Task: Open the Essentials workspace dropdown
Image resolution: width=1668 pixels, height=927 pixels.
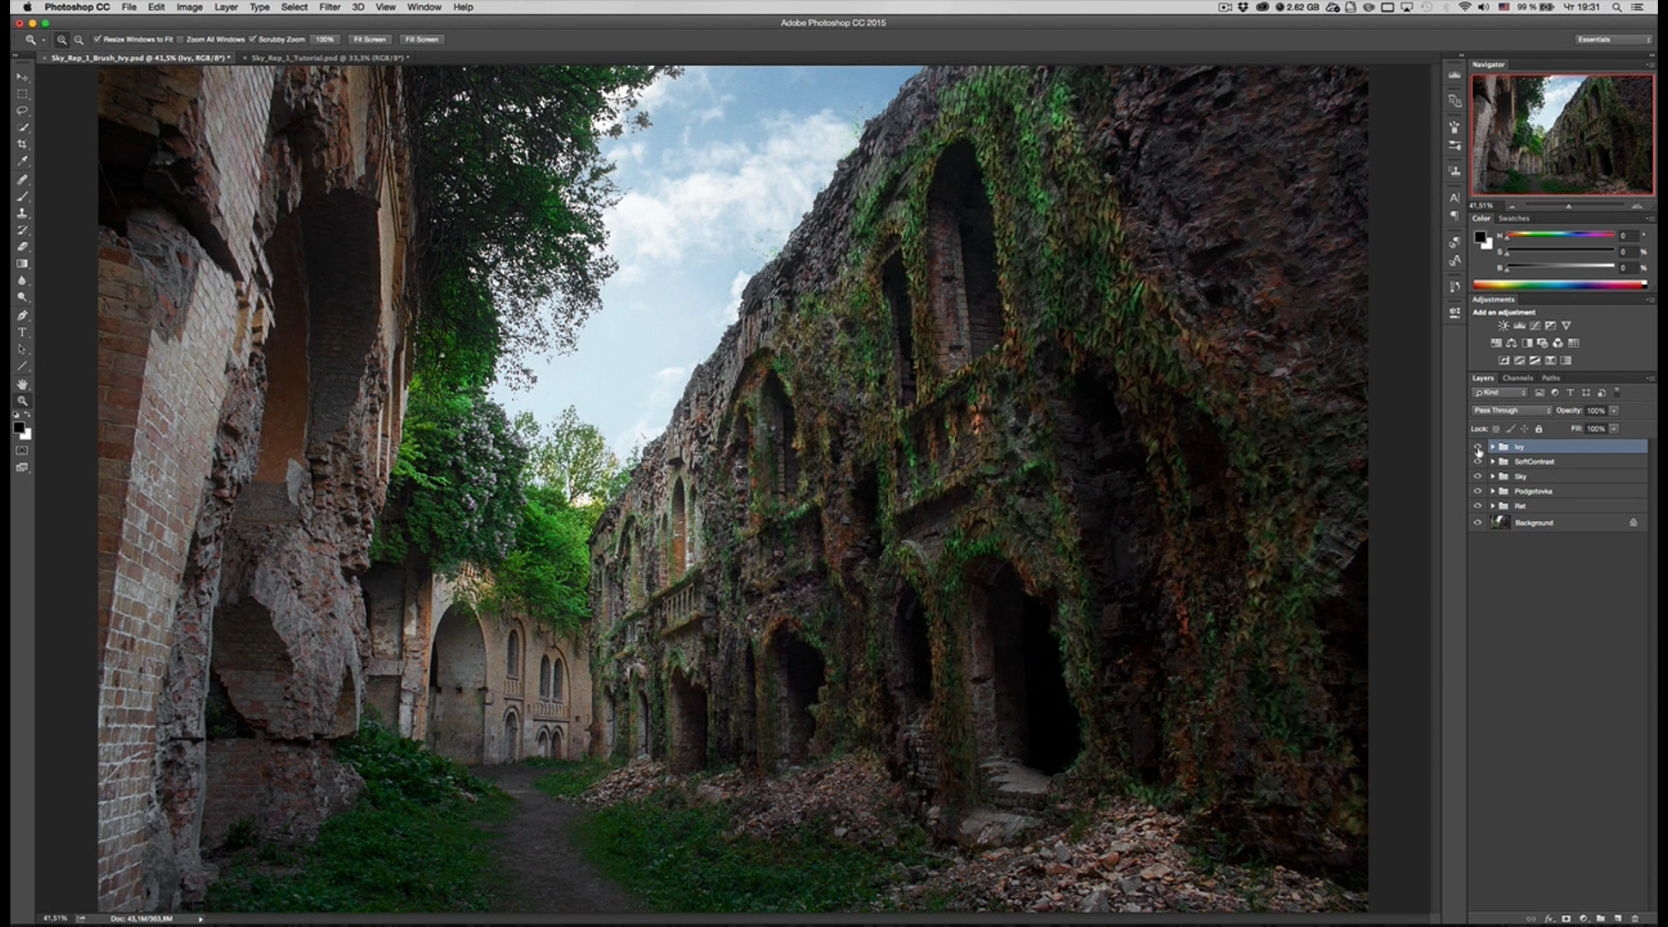Action: (x=1613, y=39)
